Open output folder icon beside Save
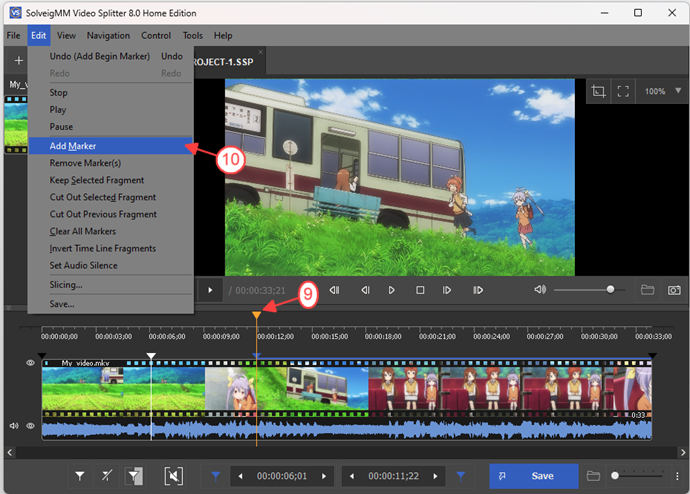Image resolution: width=690 pixels, height=494 pixels. pyautogui.click(x=593, y=476)
